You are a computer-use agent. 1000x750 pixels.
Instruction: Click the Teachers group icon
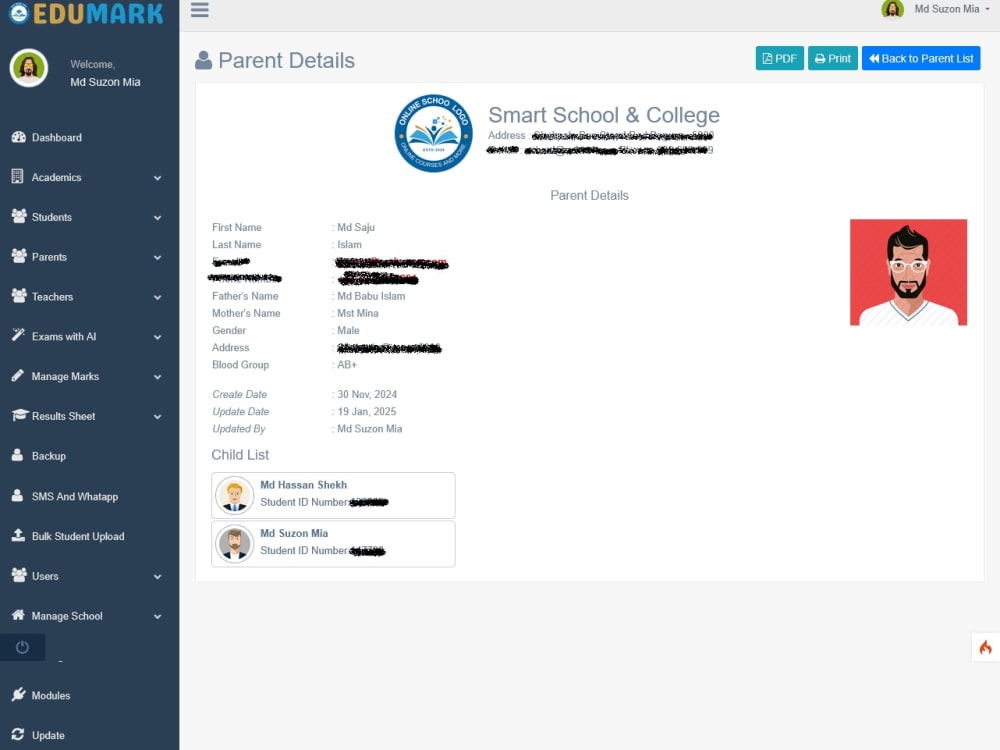pos(18,296)
